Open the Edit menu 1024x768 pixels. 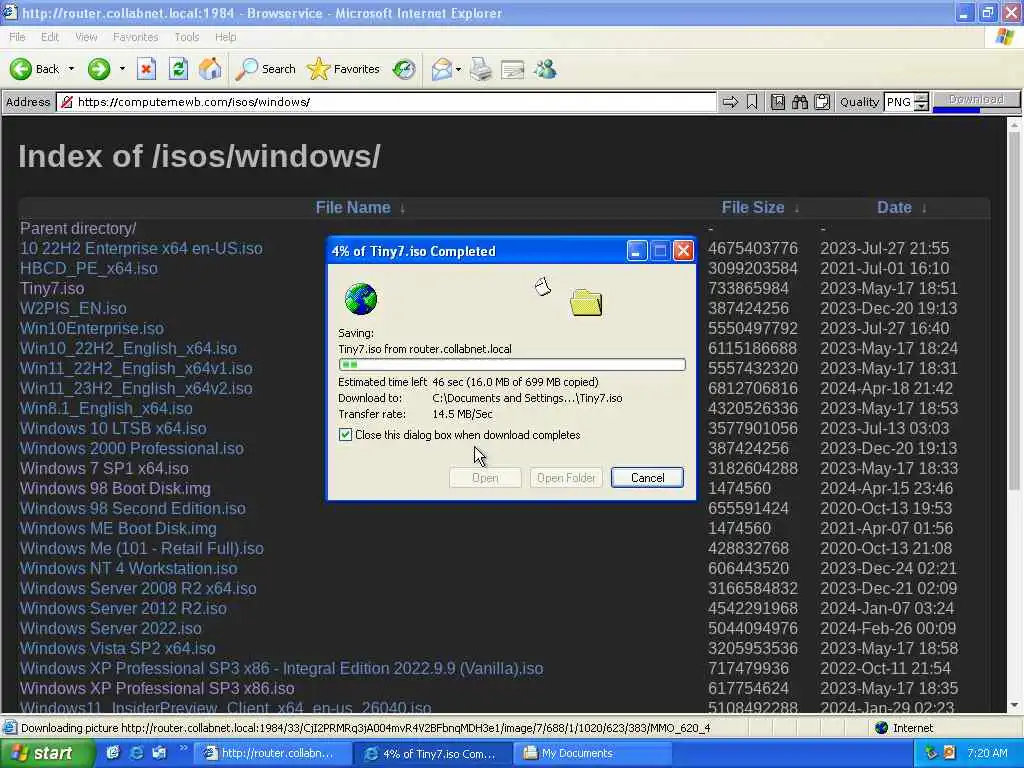click(x=50, y=37)
